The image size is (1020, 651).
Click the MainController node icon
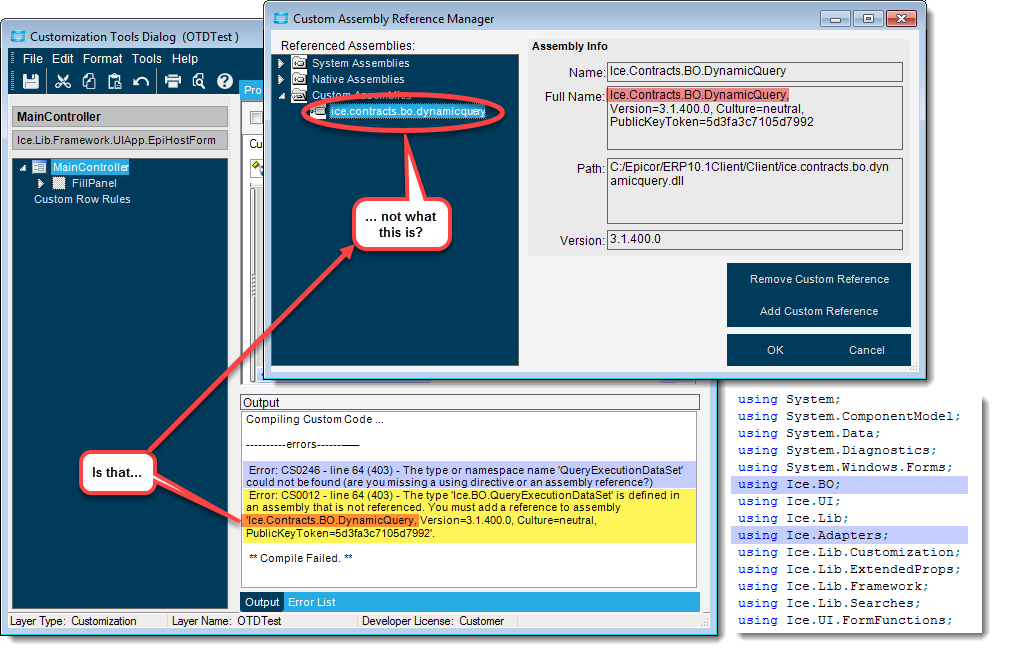[40, 167]
